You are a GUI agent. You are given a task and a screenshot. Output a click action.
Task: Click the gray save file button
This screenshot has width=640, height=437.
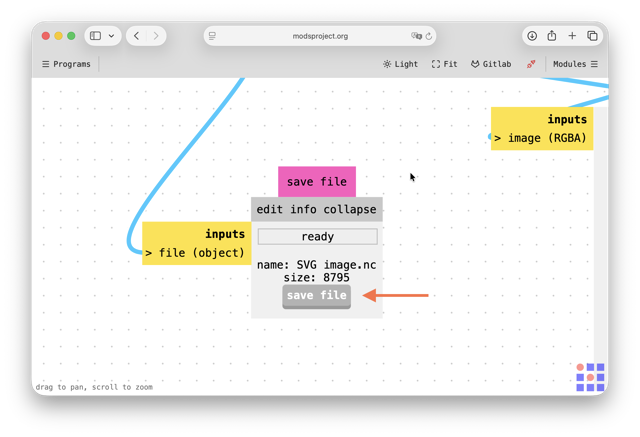(x=316, y=296)
